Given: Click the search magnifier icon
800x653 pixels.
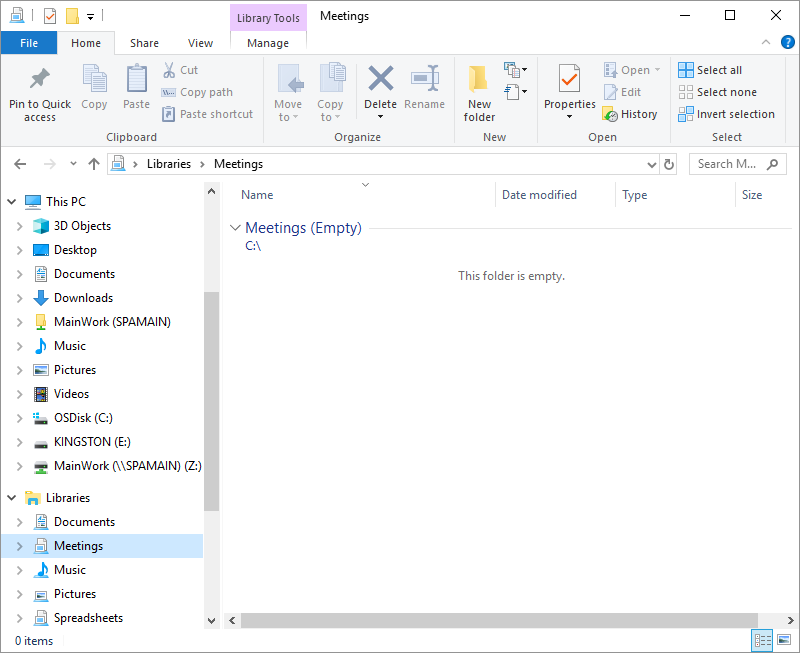Looking at the screenshot, I should 772,164.
